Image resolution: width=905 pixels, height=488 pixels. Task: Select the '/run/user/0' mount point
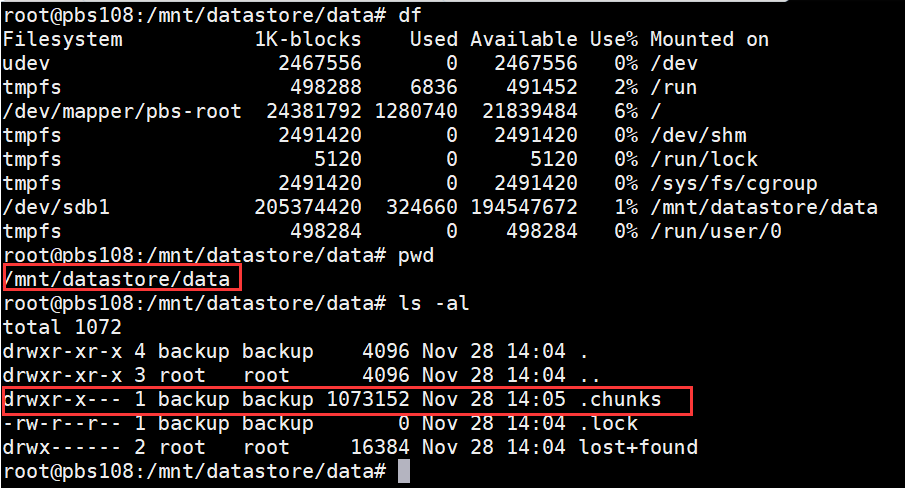click(716, 231)
